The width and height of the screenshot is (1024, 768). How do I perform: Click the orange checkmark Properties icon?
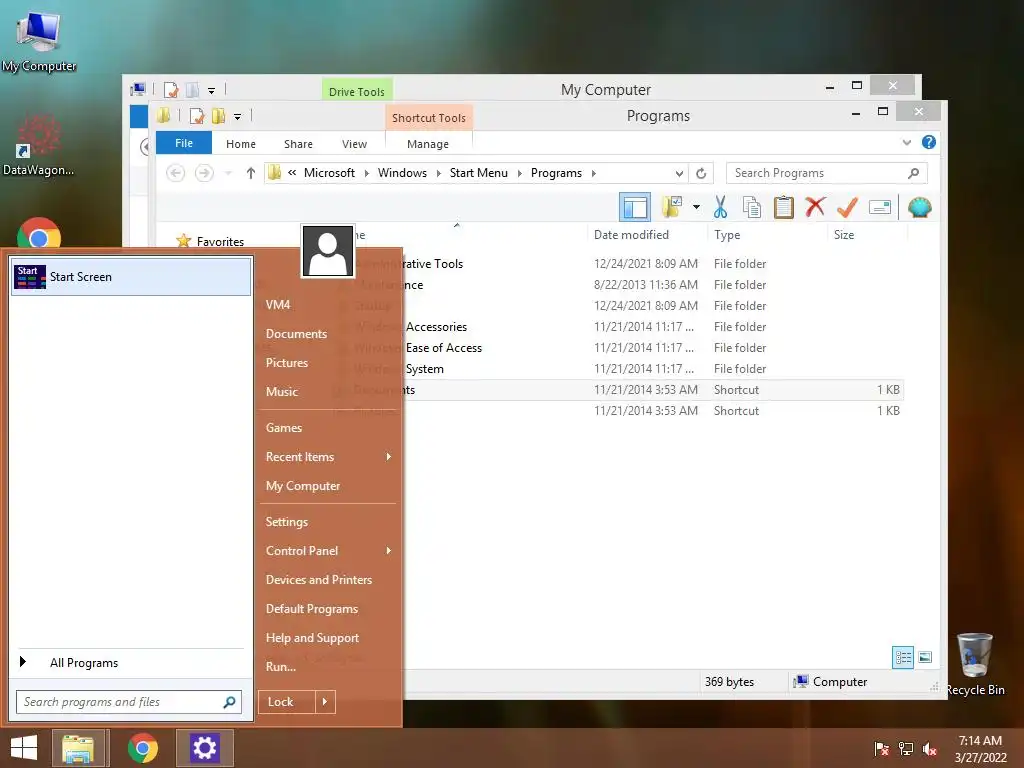coord(847,208)
